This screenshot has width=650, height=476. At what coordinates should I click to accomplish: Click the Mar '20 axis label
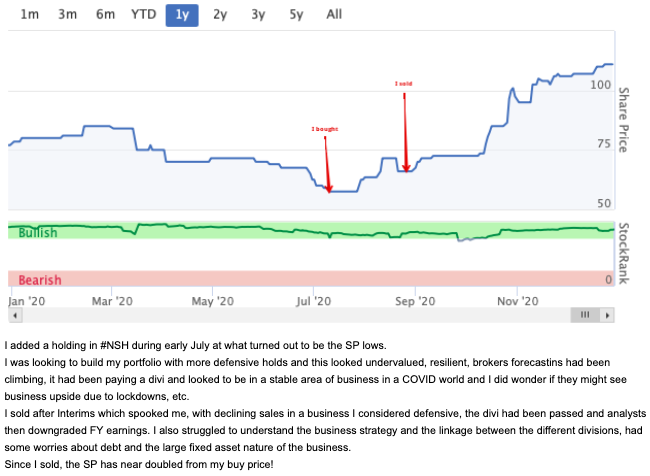coord(112,301)
